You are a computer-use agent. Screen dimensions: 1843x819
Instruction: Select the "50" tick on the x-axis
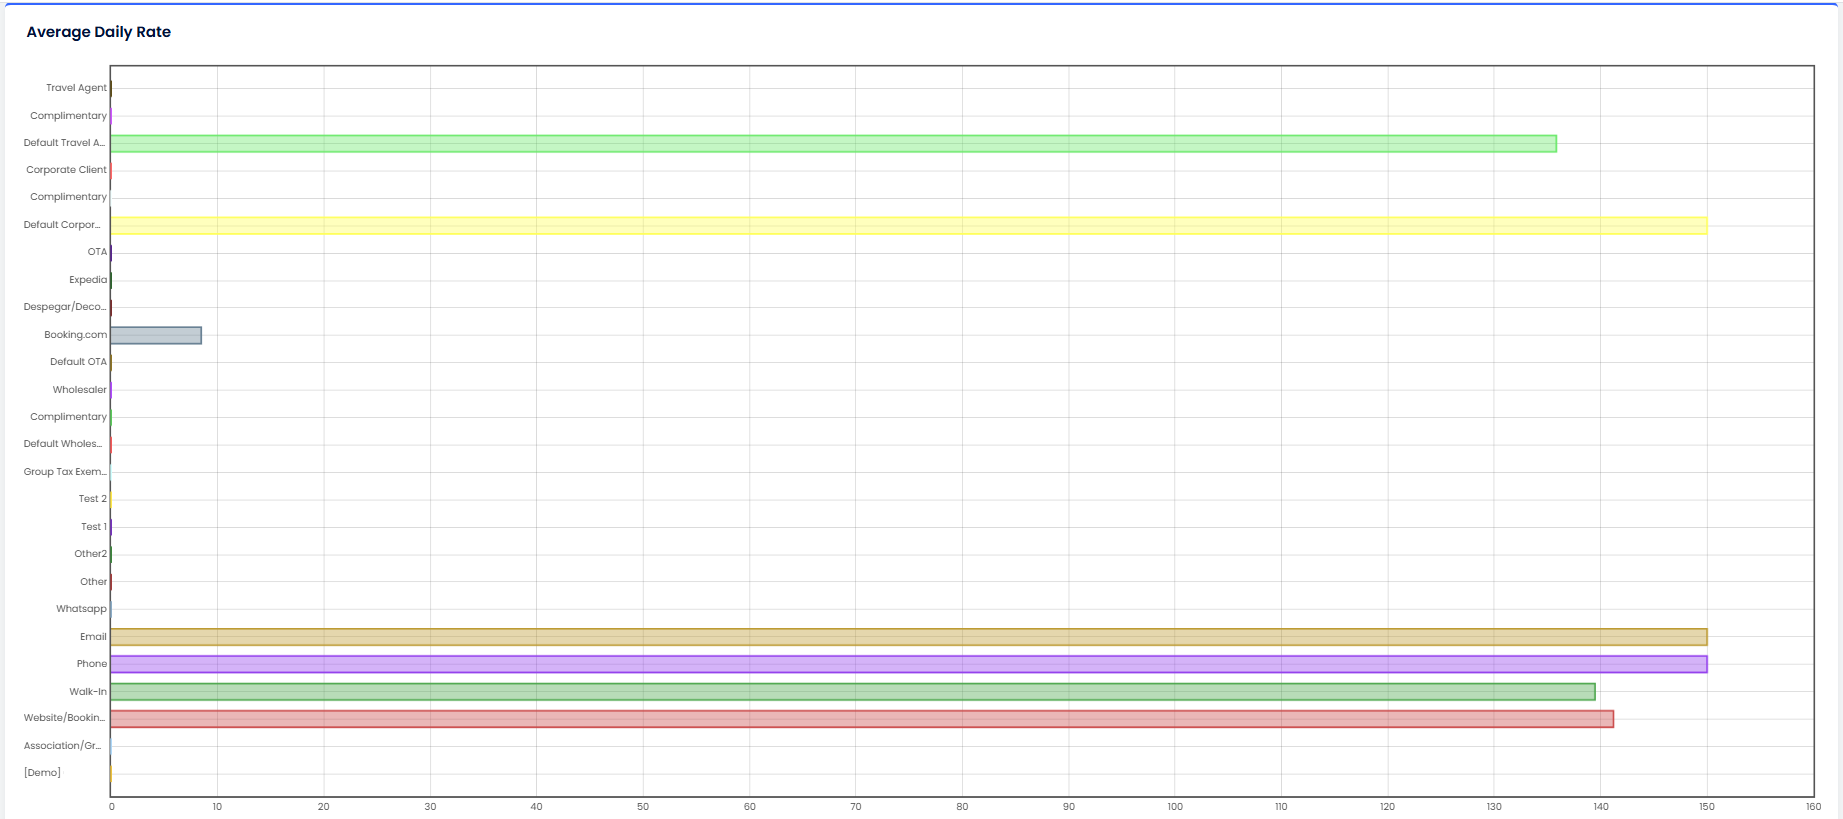click(x=643, y=807)
